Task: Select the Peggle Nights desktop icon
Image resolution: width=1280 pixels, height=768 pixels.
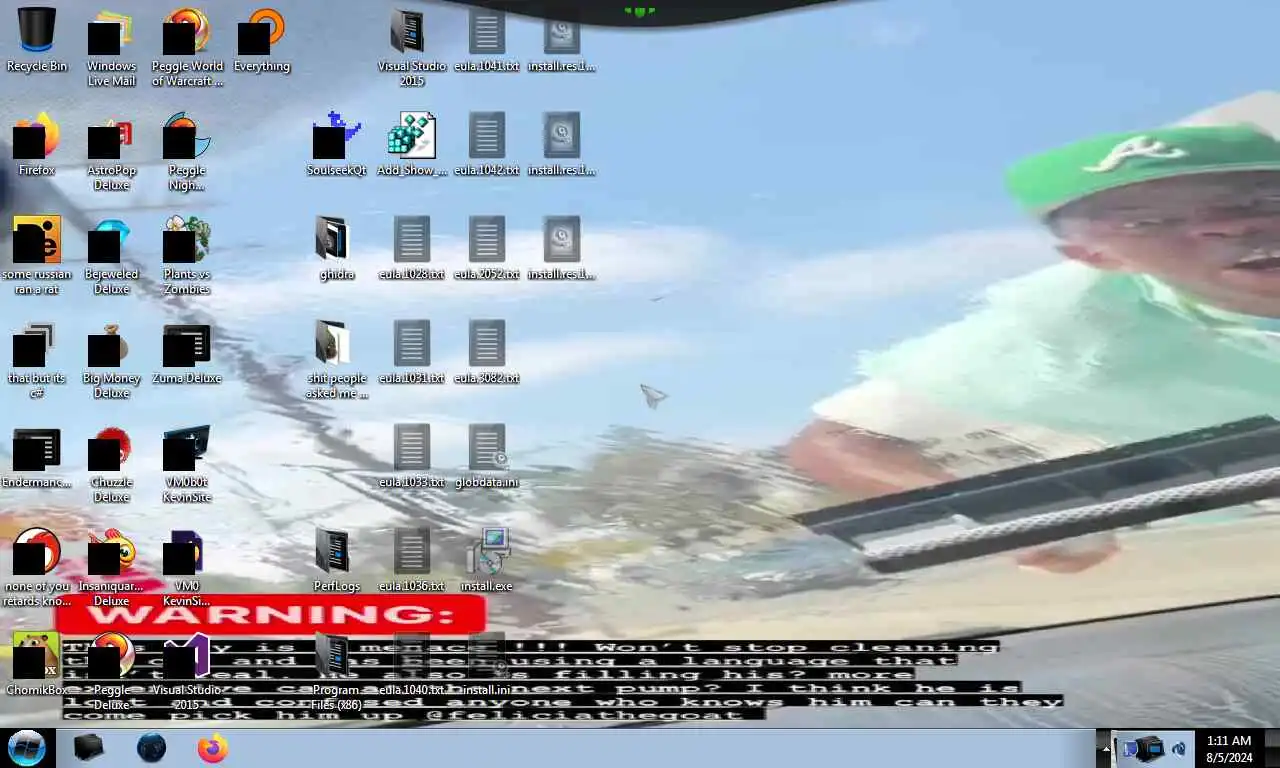Action: click(187, 150)
